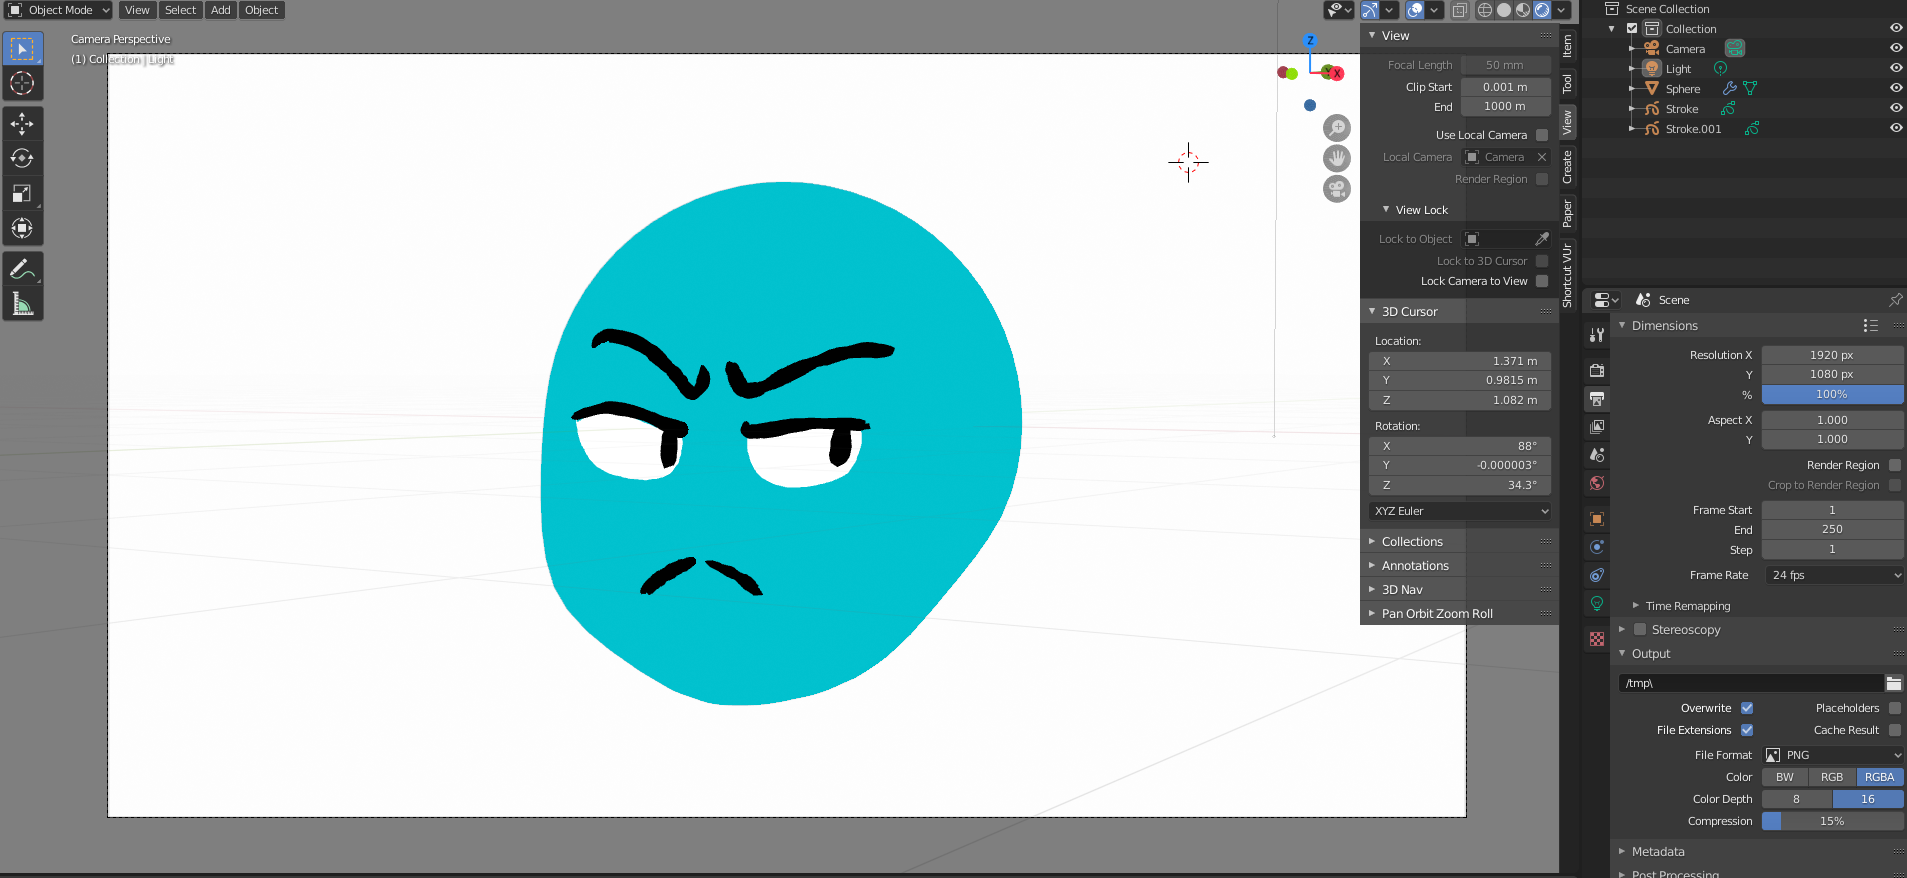Viewport: 1907px width, 878px height.
Task: Click the pan view hand gizmo
Action: 1337,158
